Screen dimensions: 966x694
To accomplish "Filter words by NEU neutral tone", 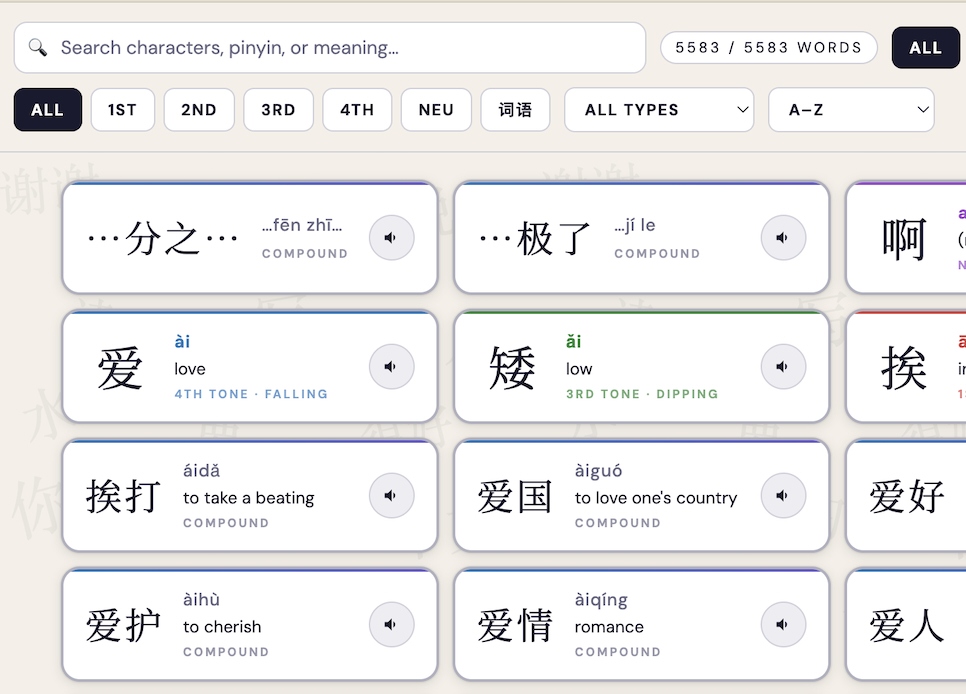I will coord(436,110).
